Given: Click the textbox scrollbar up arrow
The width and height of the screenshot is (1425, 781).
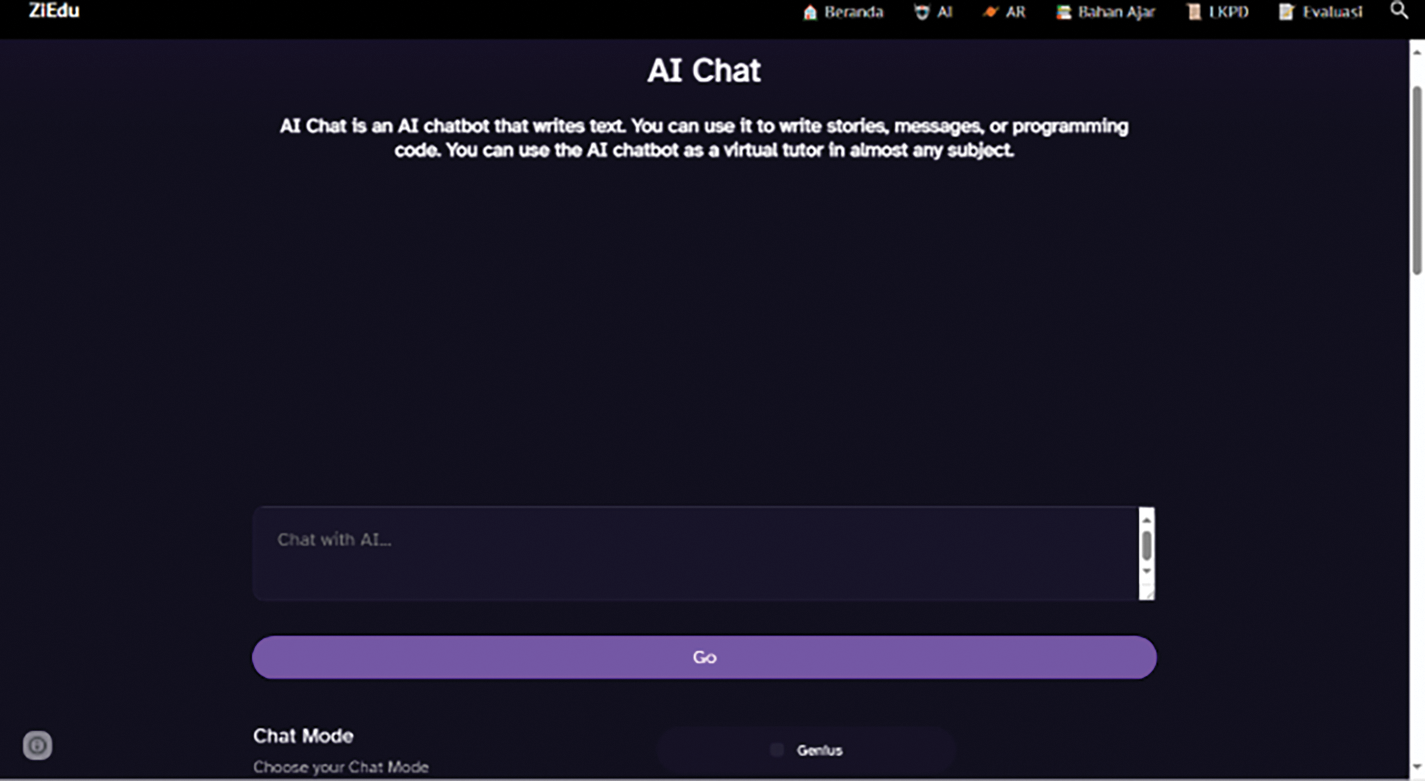Looking at the screenshot, I should coord(1147,519).
